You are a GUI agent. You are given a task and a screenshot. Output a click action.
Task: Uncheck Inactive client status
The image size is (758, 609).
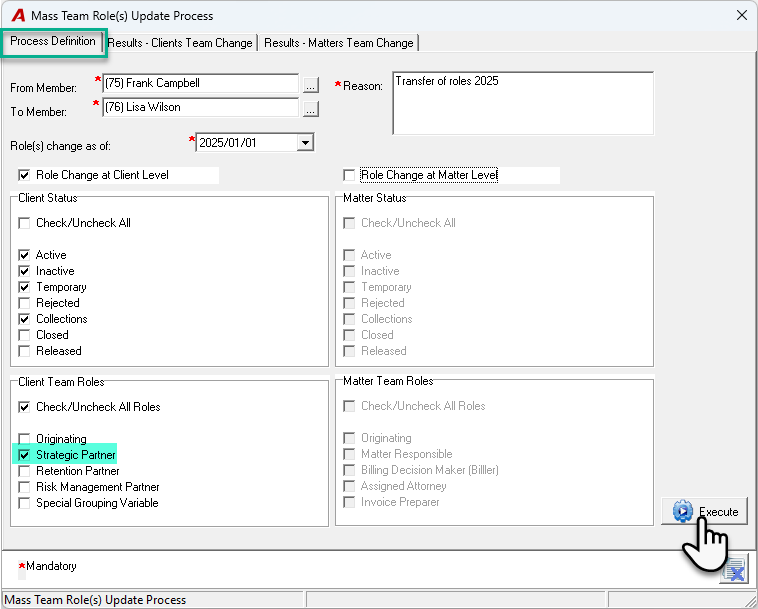(24, 271)
